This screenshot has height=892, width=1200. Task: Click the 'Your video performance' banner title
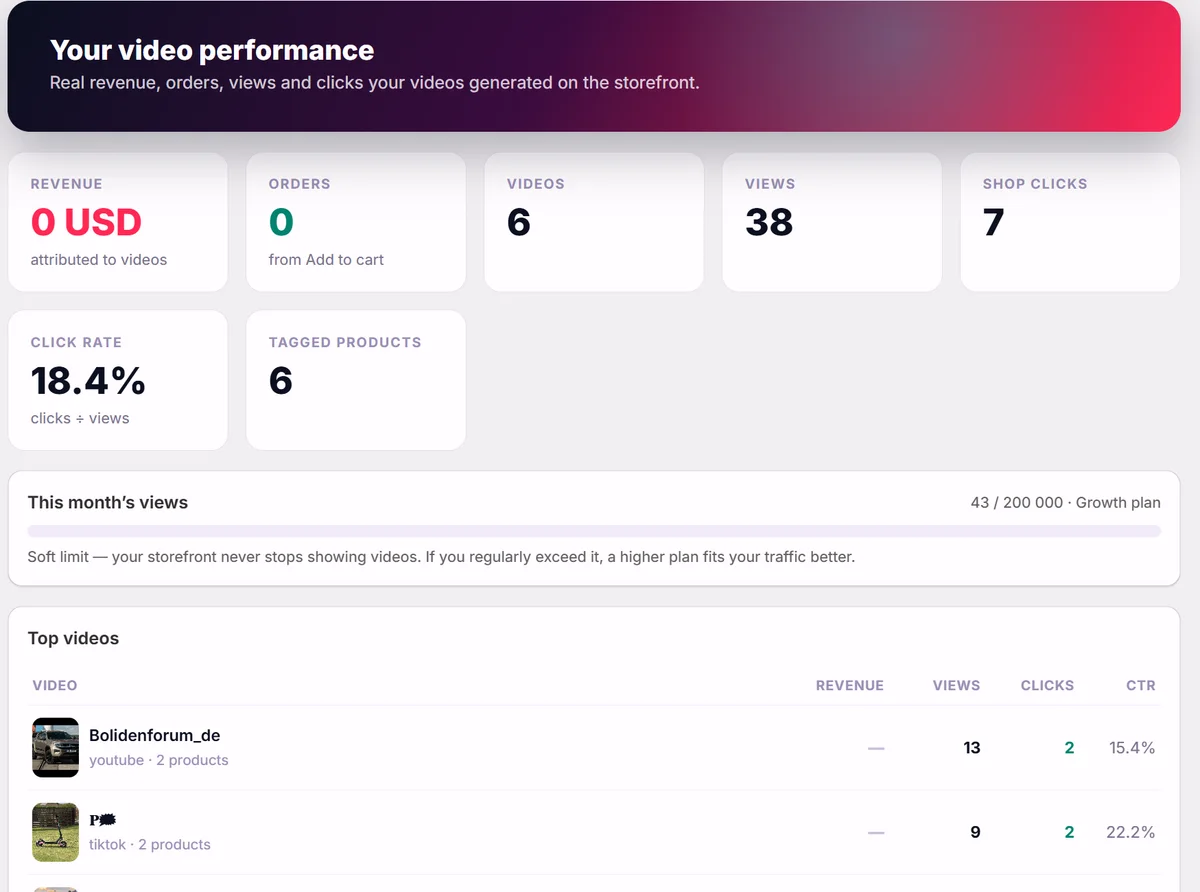(212, 50)
